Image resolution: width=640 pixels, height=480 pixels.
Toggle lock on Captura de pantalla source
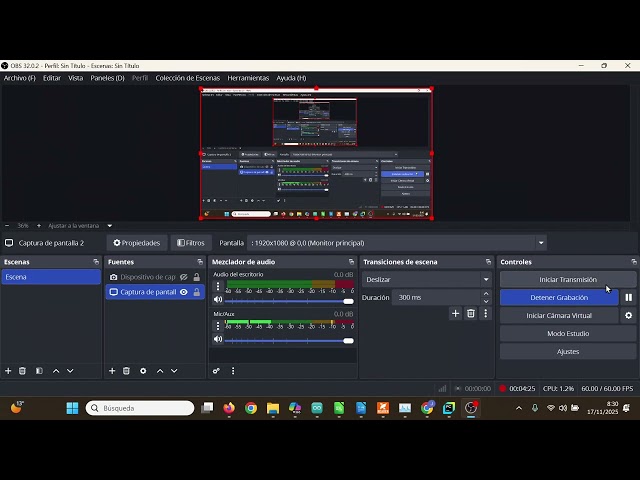(x=197, y=292)
